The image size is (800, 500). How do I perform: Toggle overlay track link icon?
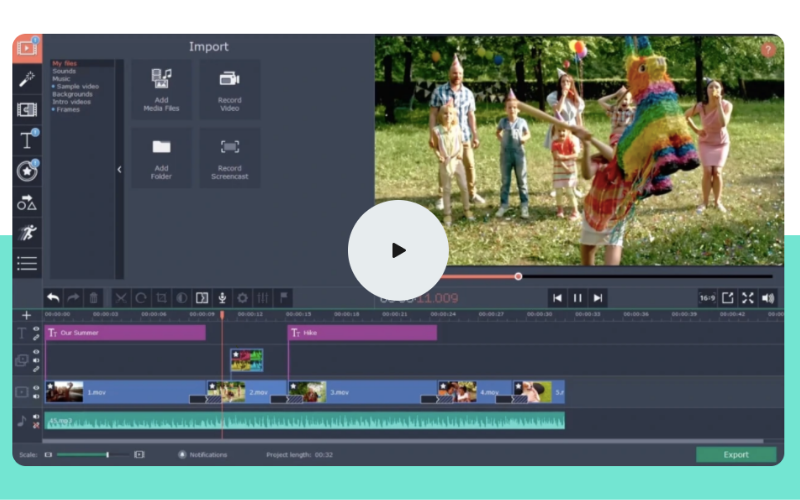click(x=36, y=369)
